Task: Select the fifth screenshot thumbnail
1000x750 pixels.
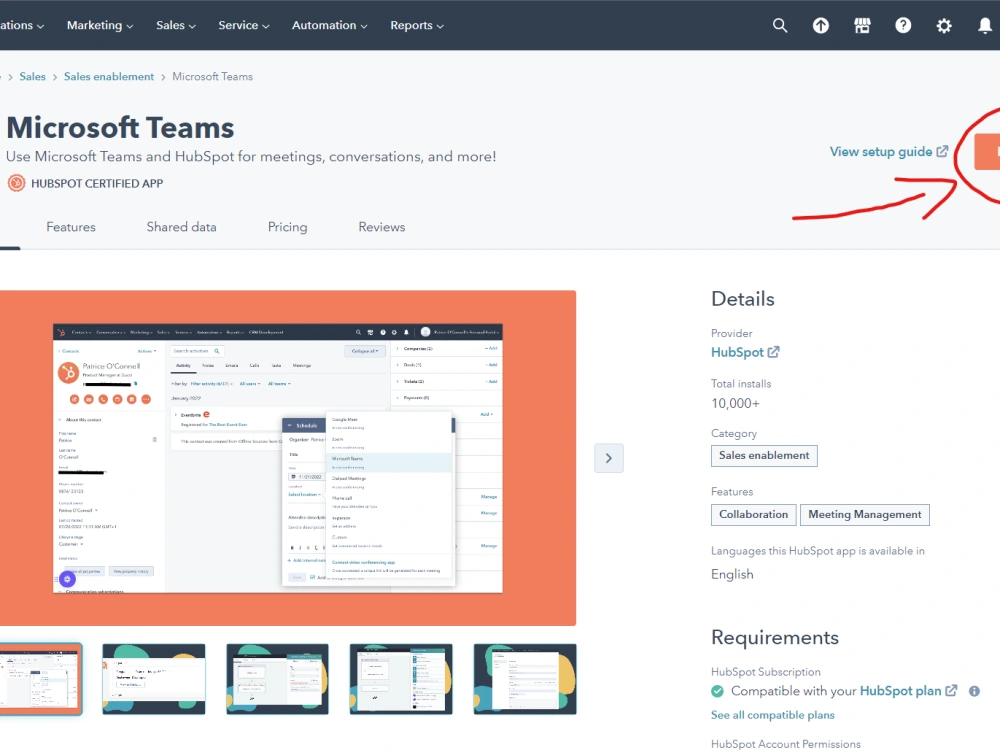Action: click(525, 679)
